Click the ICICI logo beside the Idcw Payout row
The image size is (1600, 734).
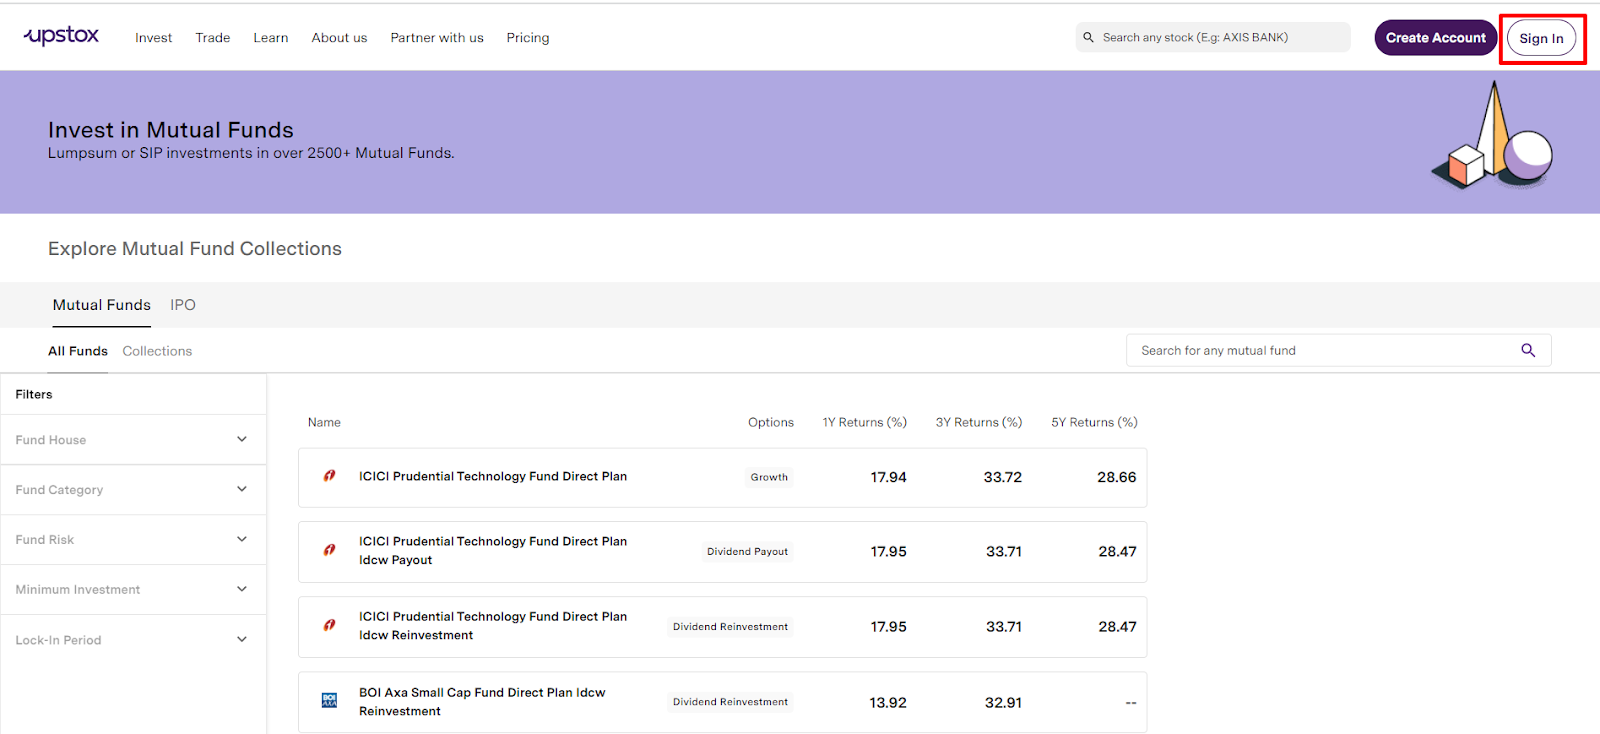[329, 550]
